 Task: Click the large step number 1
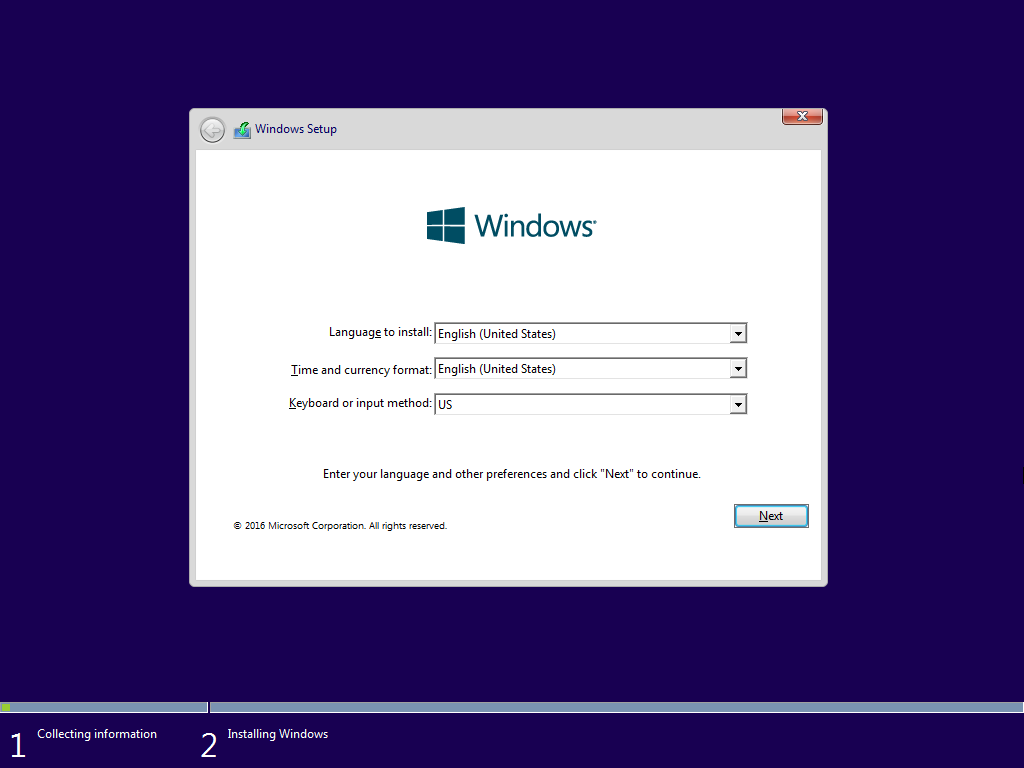coord(17,745)
